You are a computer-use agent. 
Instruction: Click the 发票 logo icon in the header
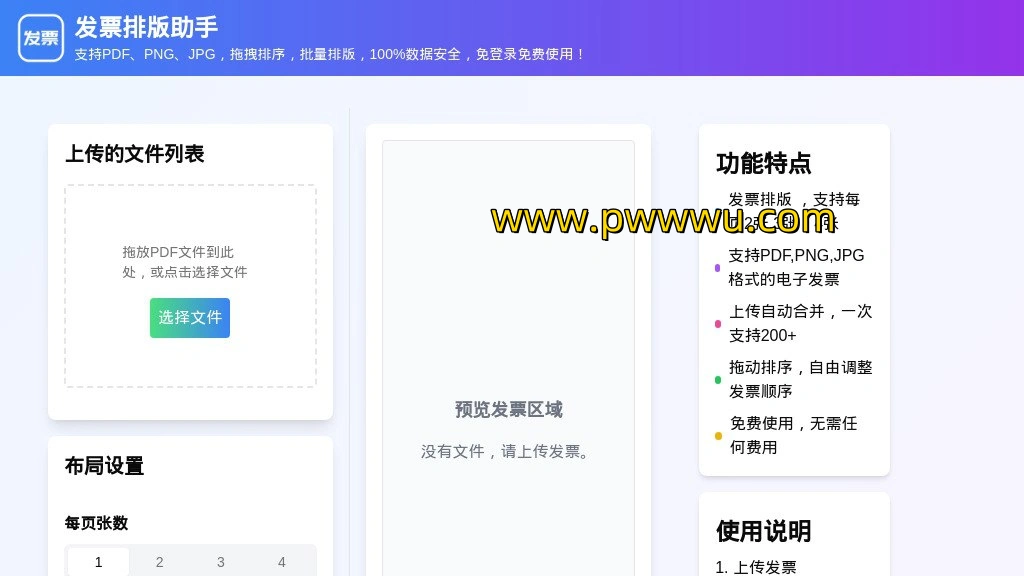pos(40,38)
